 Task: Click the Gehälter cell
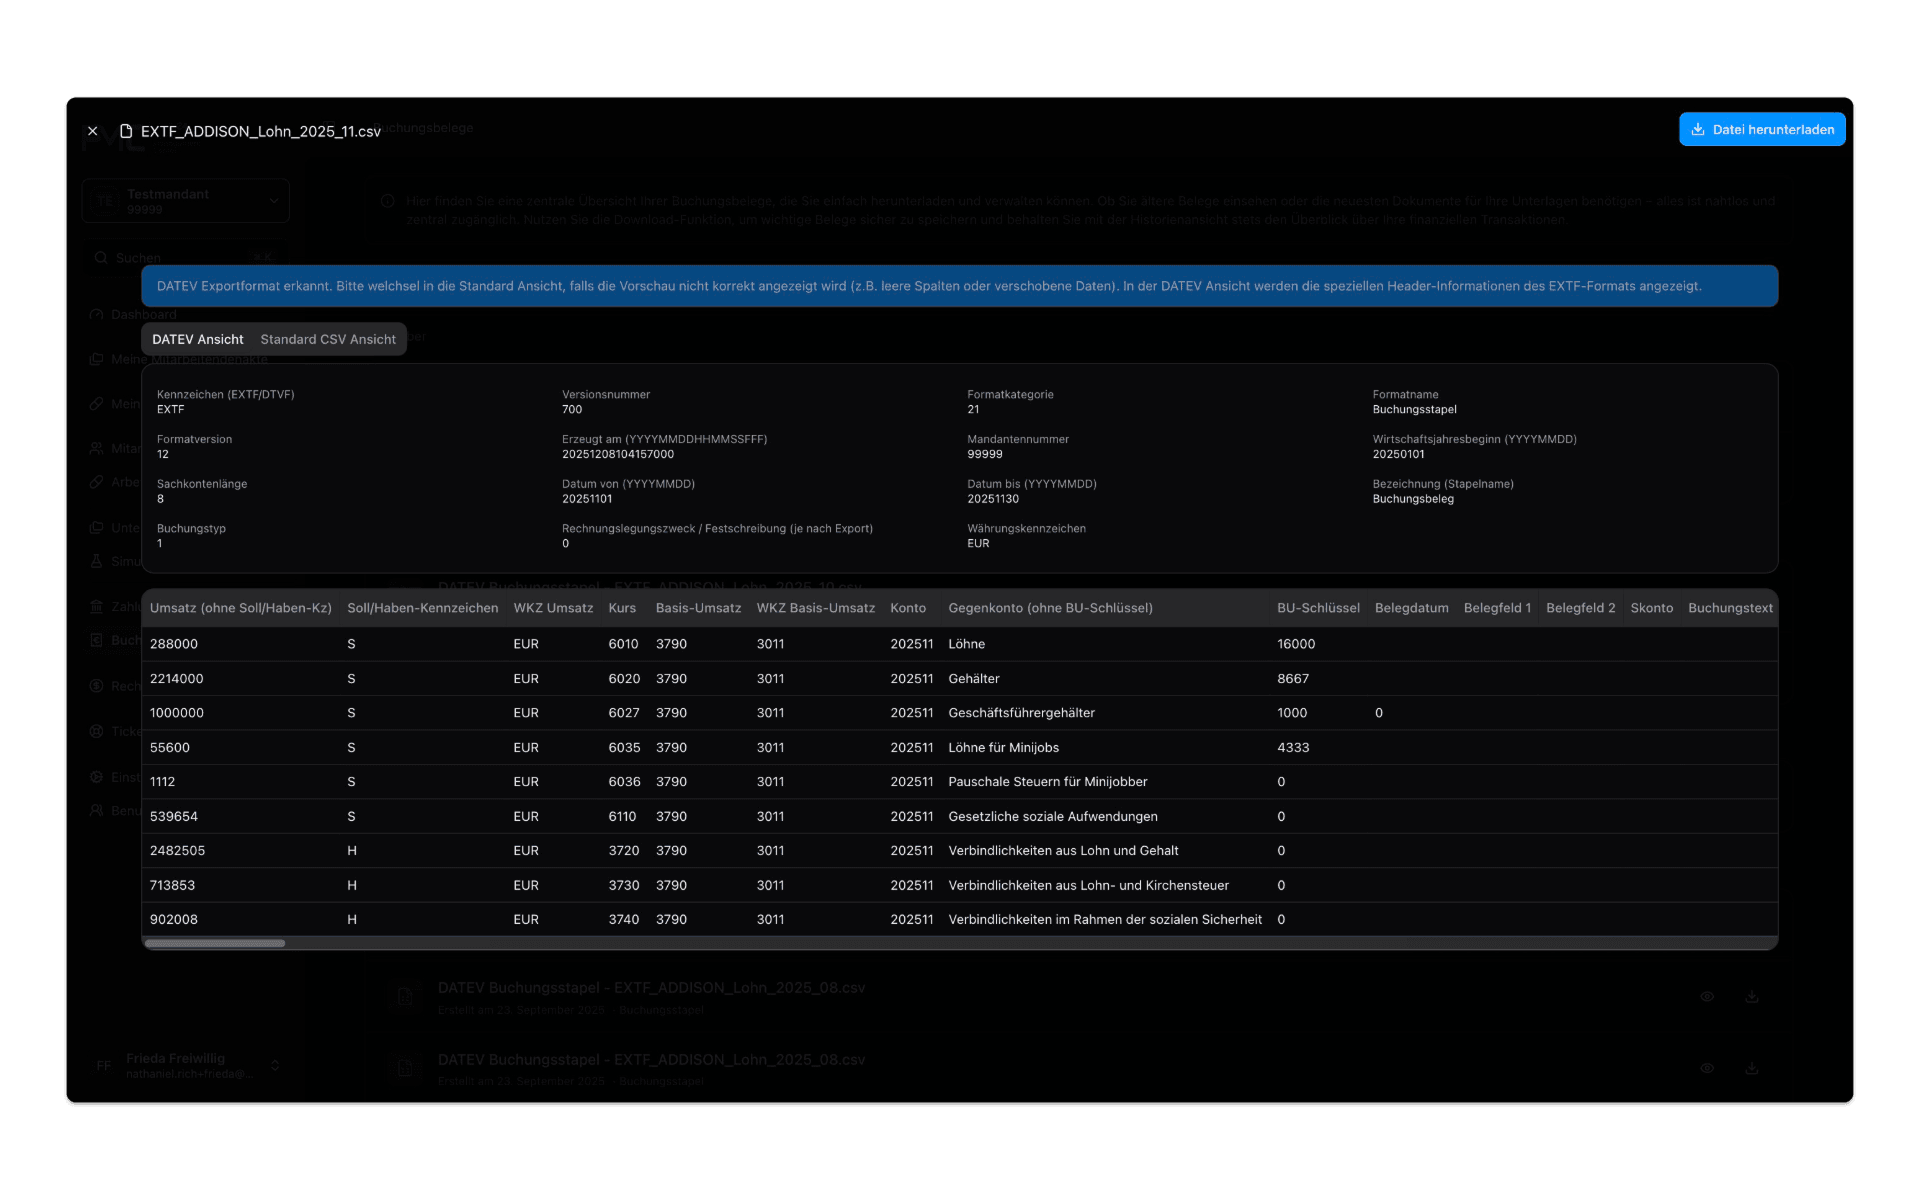point(1105,679)
